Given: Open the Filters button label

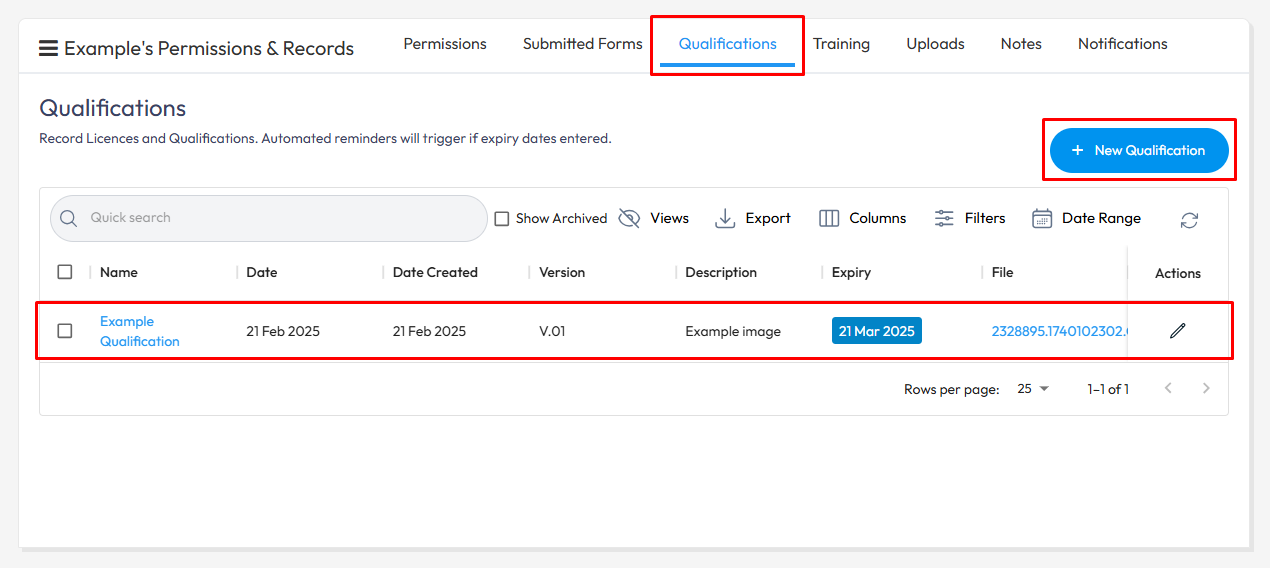Looking at the screenshot, I should click(985, 218).
